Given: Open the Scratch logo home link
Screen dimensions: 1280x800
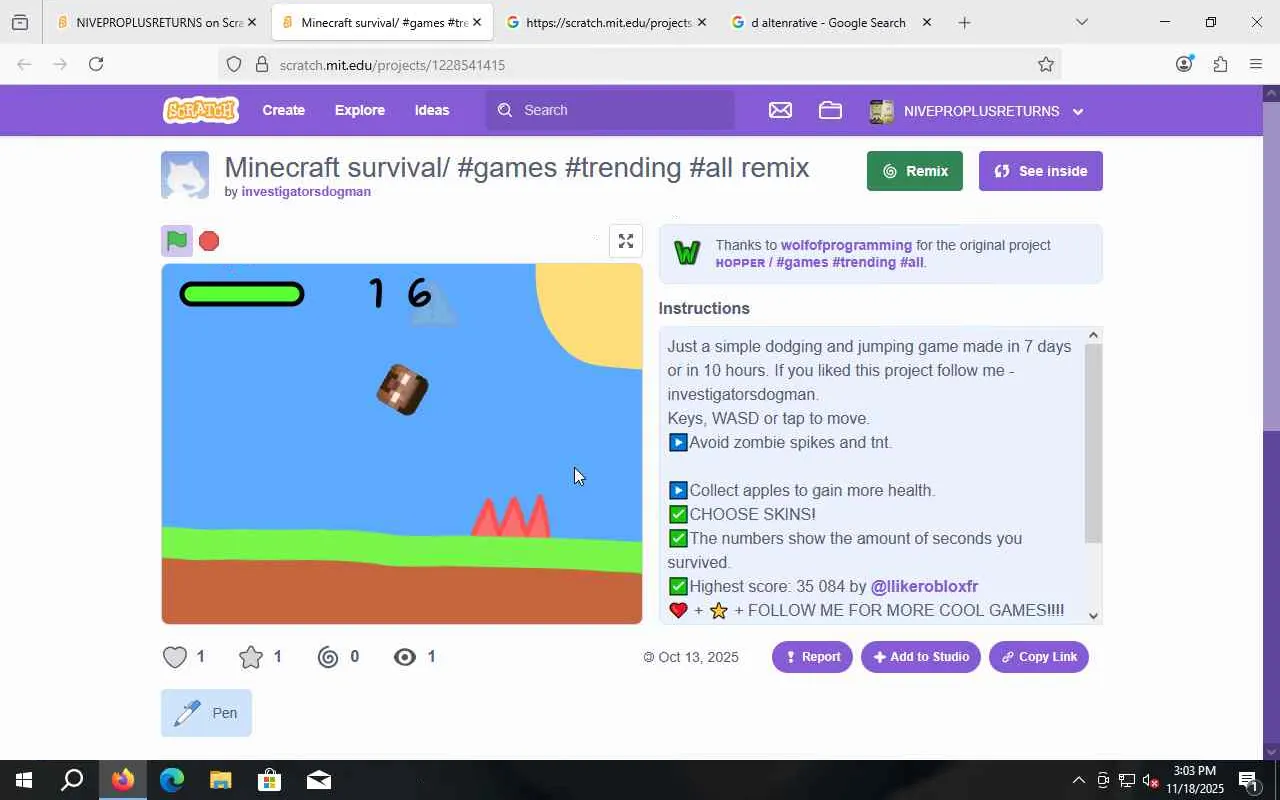Looking at the screenshot, I should click(201, 110).
